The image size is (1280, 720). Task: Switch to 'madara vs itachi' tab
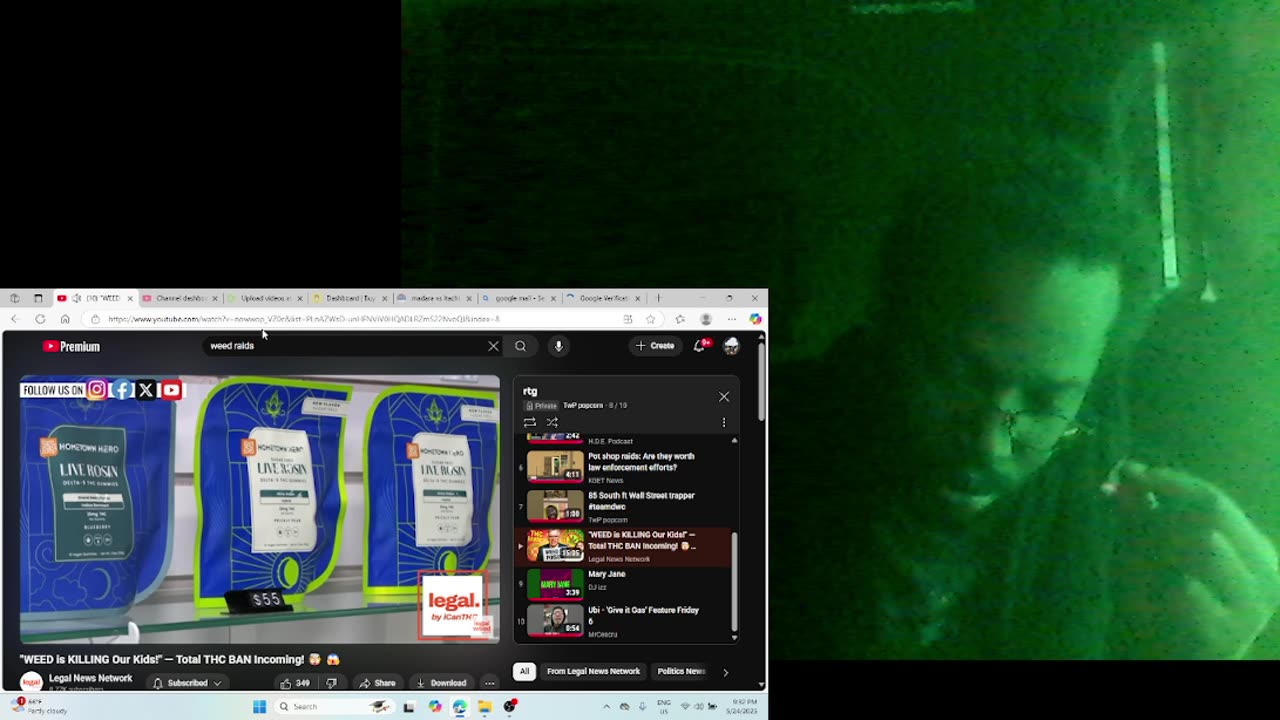tap(435, 298)
